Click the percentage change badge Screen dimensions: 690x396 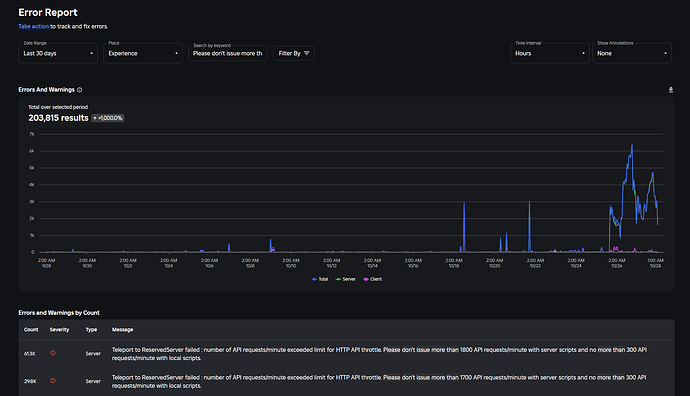click(108, 118)
